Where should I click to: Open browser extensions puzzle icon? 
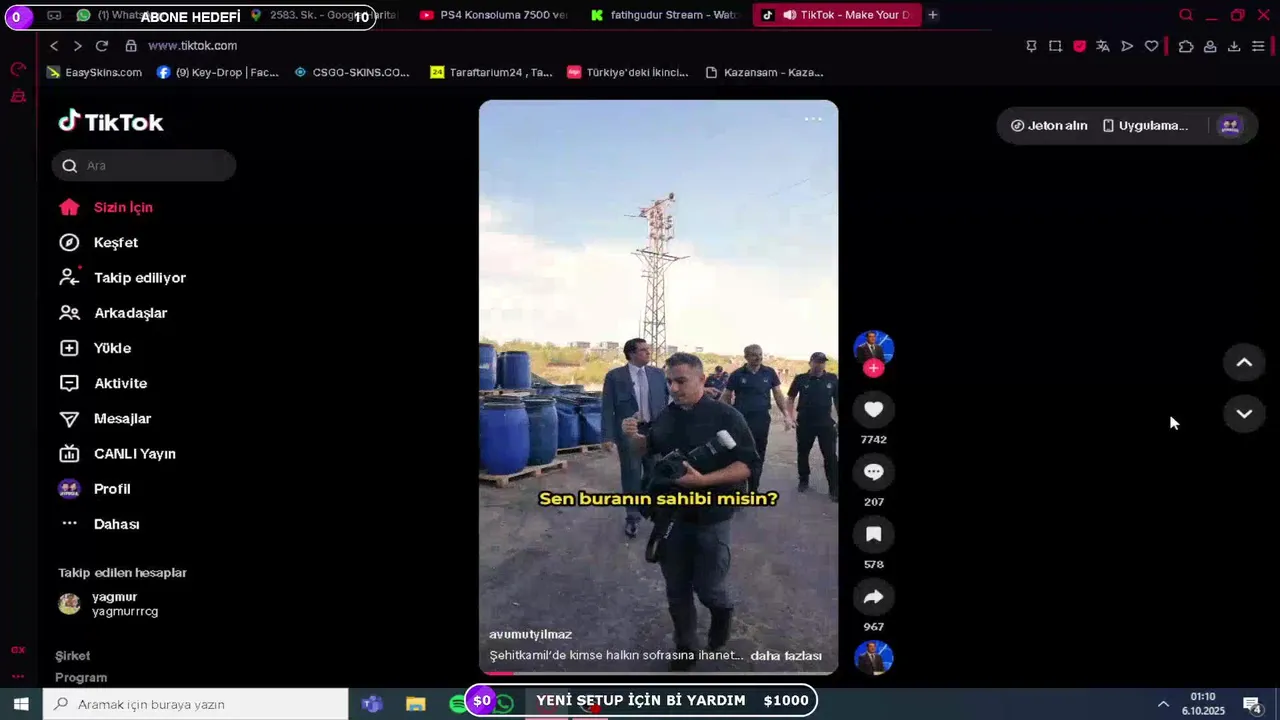1186,46
